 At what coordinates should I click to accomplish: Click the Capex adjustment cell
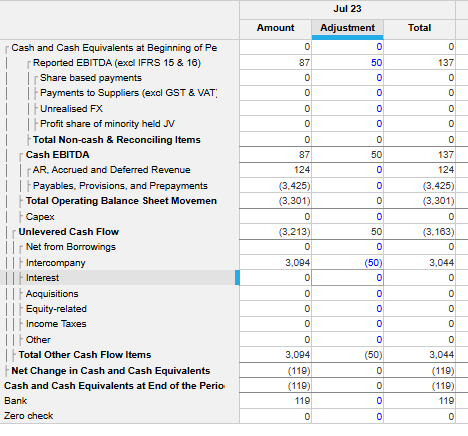[x=347, y=217]
